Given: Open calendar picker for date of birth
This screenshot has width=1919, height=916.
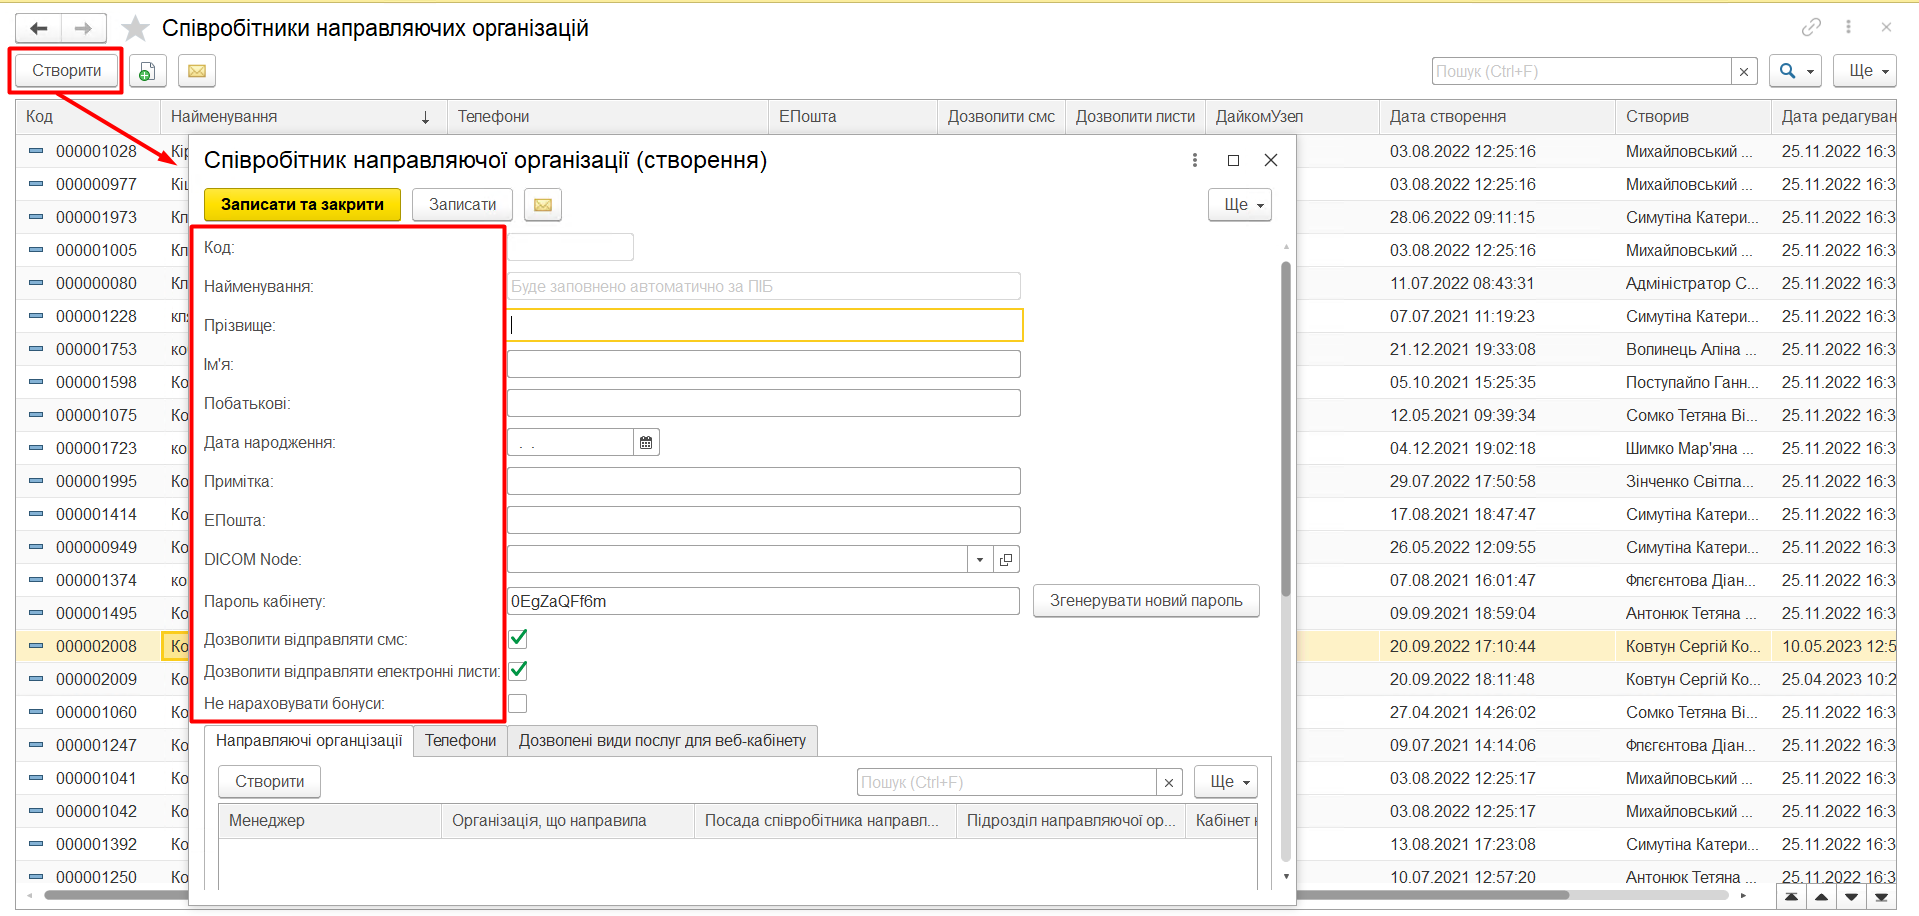Looking at the screenshot, I should [x=646, y=443].
